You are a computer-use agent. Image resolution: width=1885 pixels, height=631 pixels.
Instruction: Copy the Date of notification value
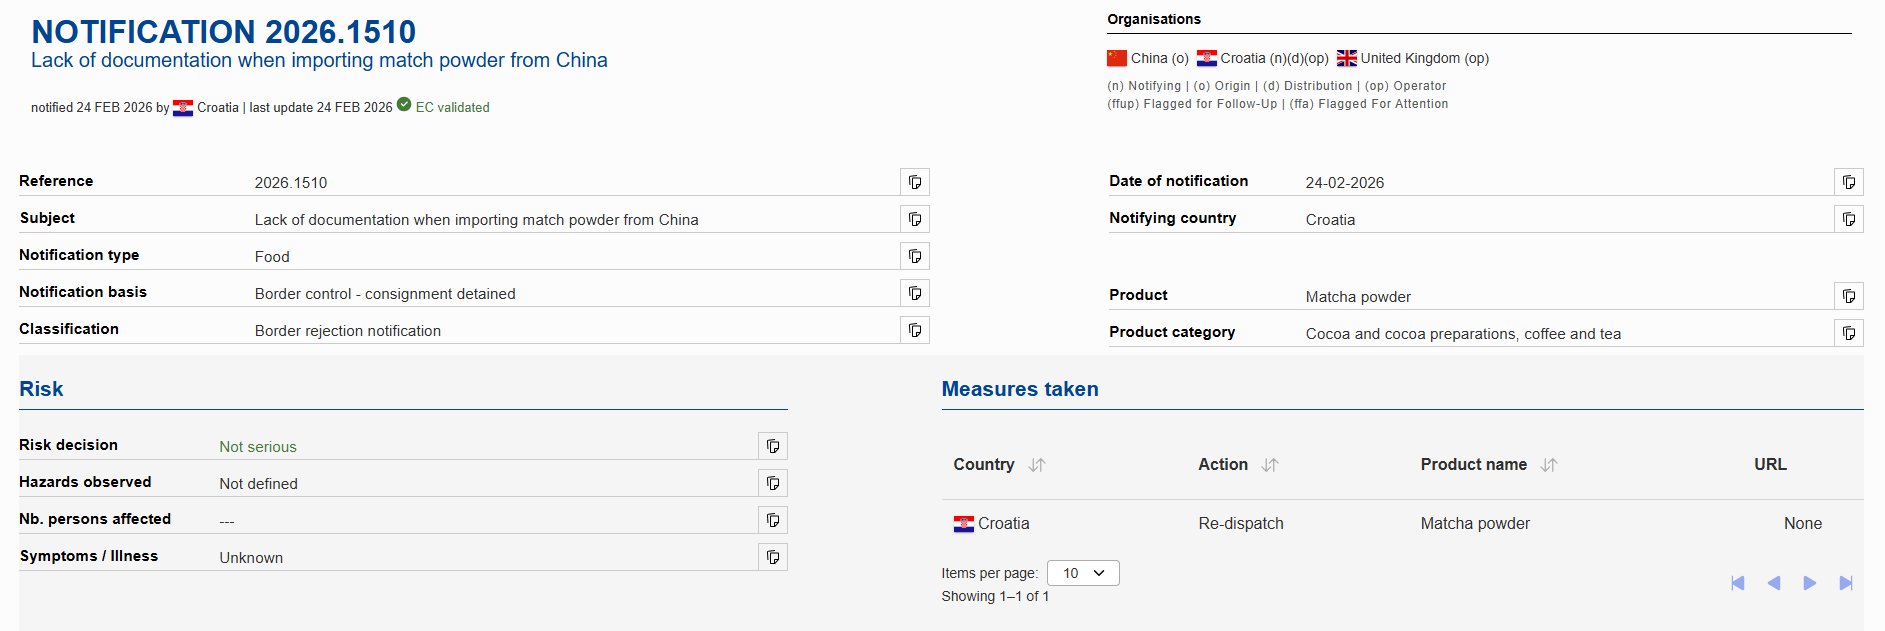click(x=1849, y=182)
